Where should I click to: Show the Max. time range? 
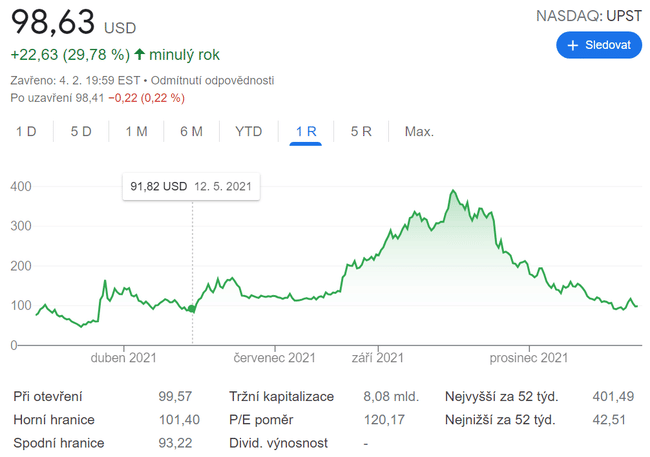pos(419,131)
